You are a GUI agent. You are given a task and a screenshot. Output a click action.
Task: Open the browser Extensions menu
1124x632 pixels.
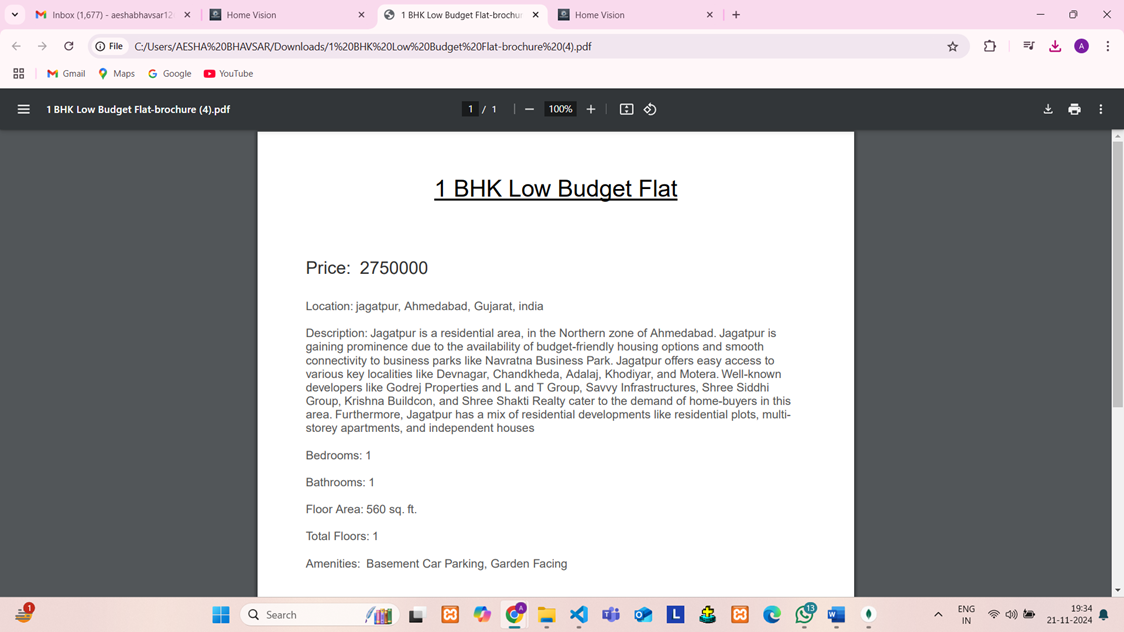pyautogui.click(x=989, y=46)
